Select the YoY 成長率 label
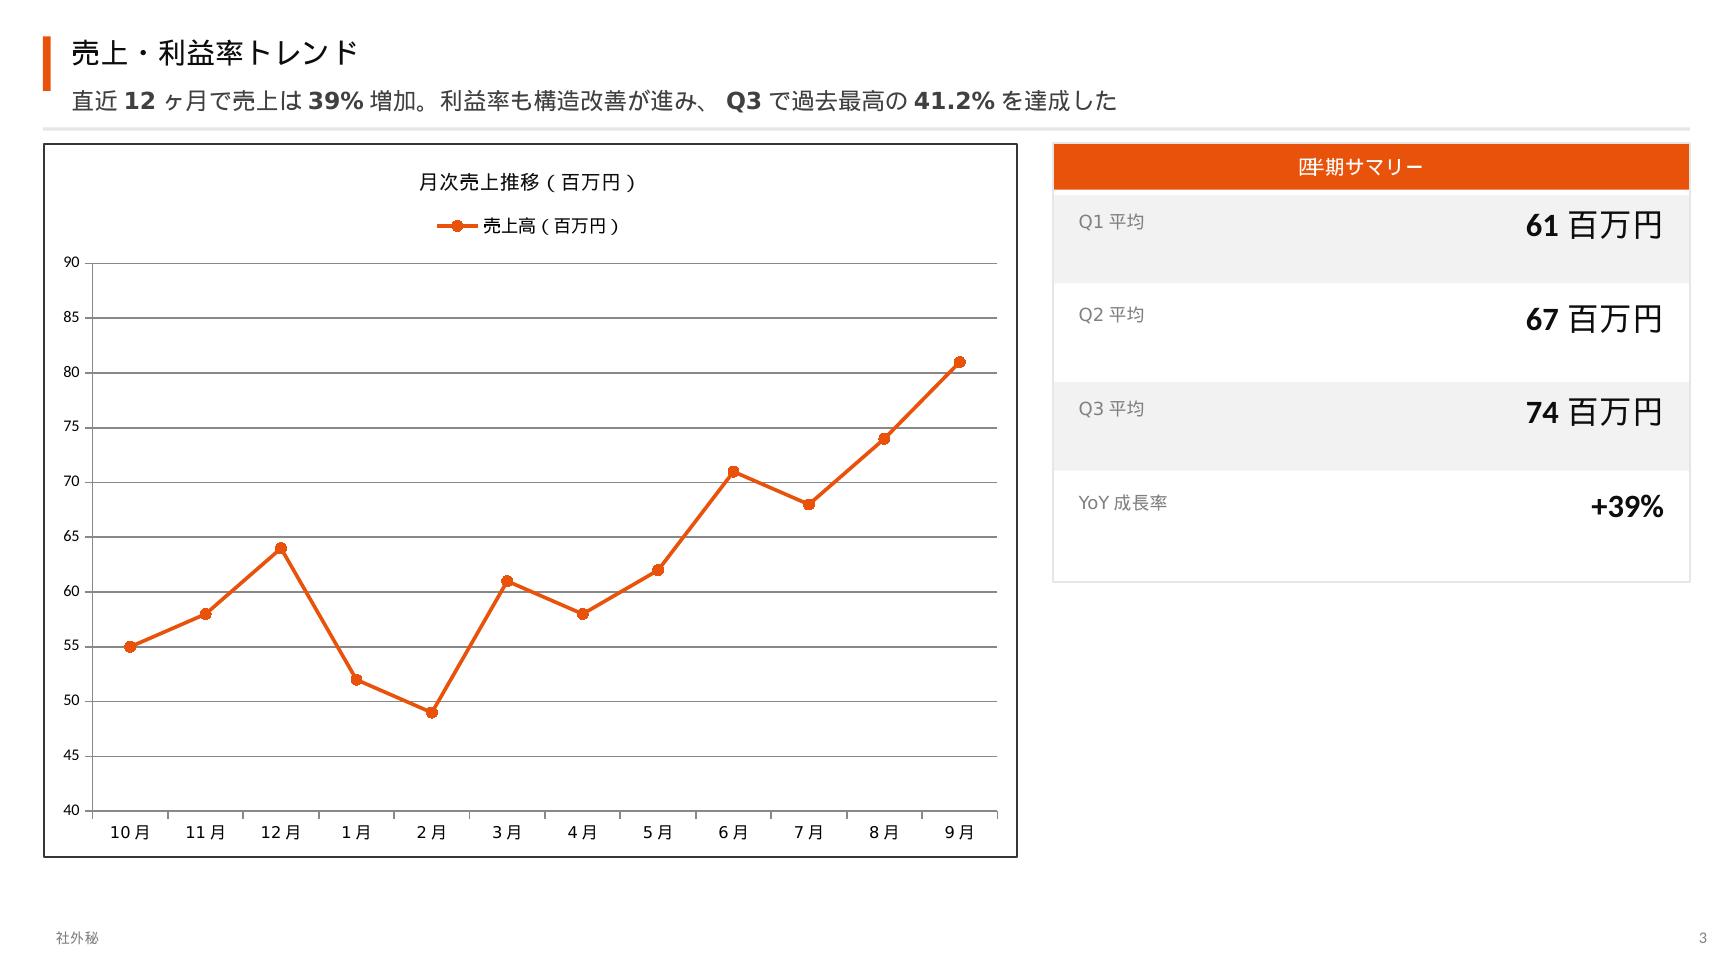Image resolution: width=1734 pixels, height=975 pixels. [x=1122, y=502]
